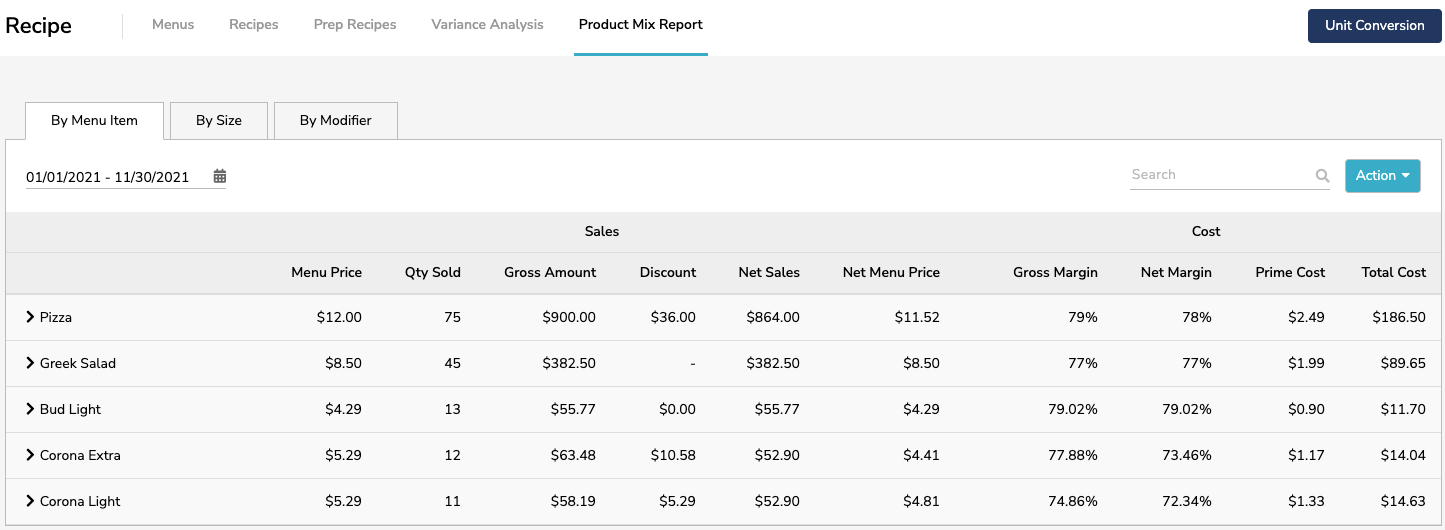The height and width of the screenshot is (530, 1445).
Task: Expand the Corona Extra row
Action: click(30, 455)
